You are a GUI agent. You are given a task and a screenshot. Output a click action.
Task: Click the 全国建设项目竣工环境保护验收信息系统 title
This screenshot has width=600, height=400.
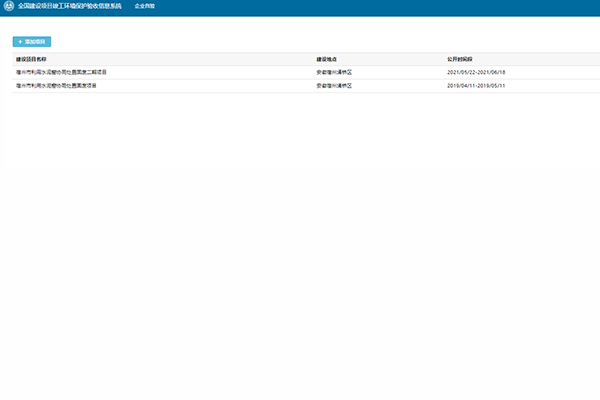68,6
